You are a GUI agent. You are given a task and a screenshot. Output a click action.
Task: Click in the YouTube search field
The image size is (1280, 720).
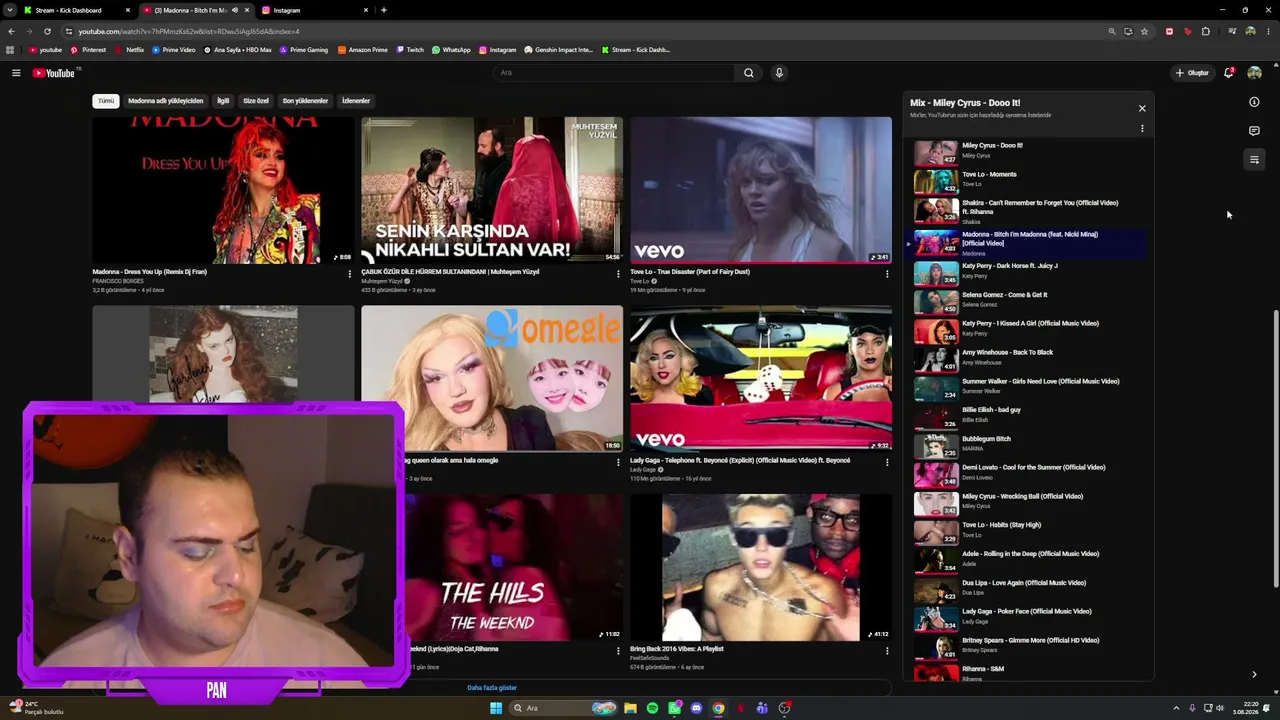tap(615, 73)
